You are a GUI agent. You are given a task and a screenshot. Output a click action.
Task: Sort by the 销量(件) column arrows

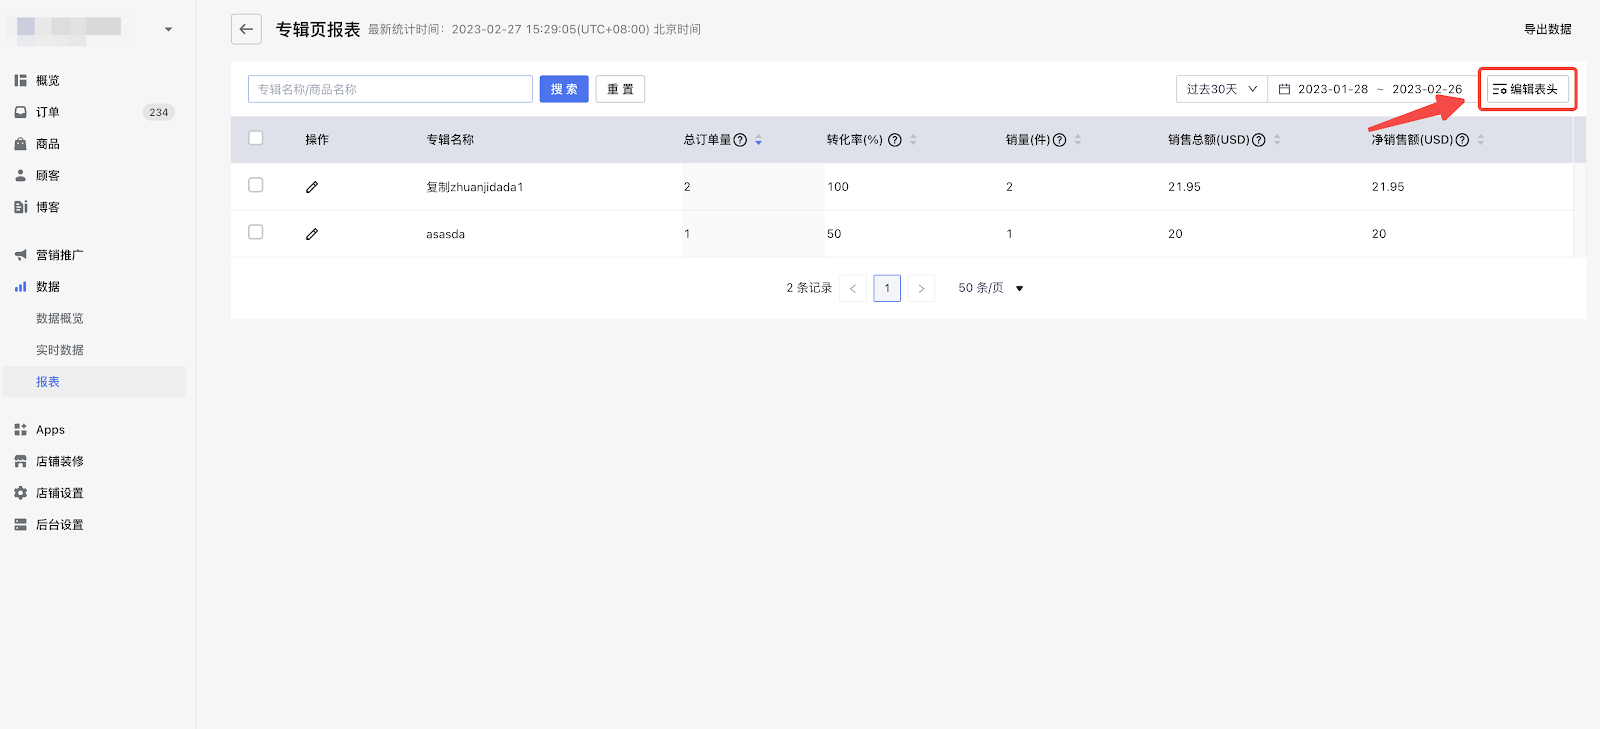[x=1078, y=140]
